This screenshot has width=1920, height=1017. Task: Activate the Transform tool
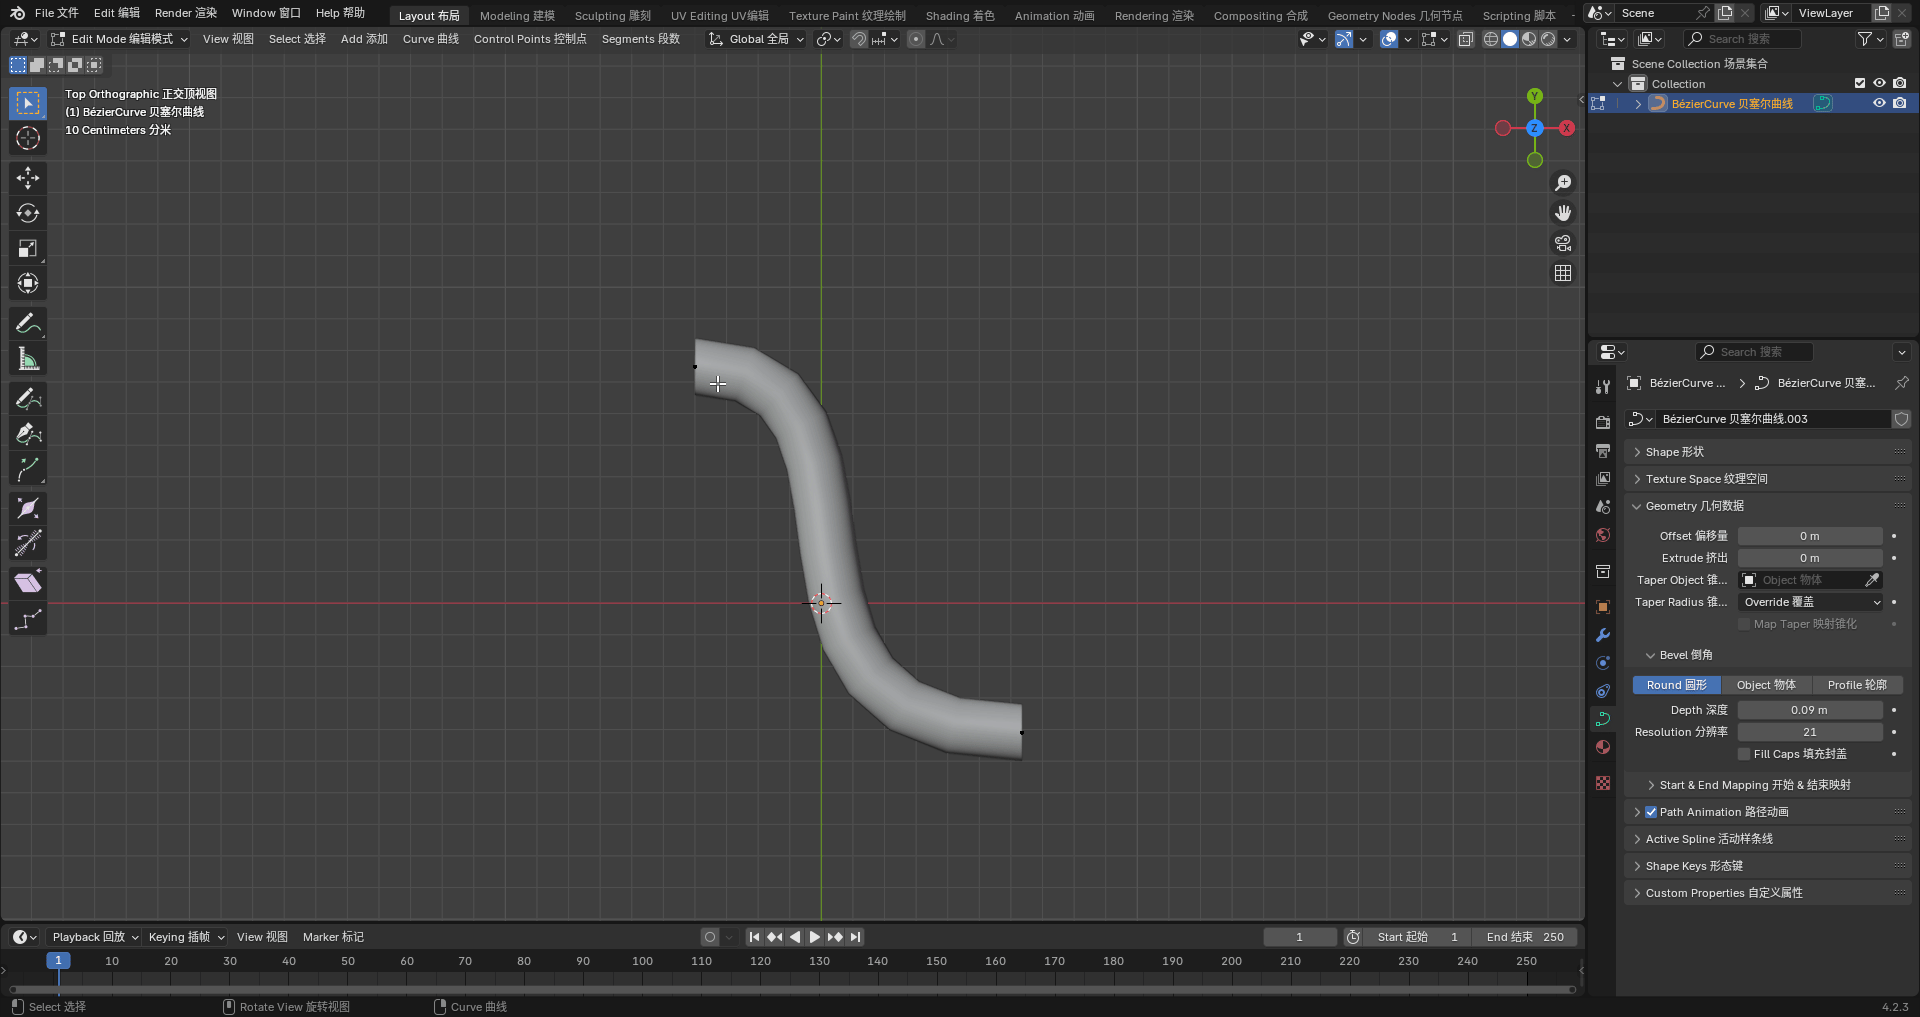pos(28,283)
